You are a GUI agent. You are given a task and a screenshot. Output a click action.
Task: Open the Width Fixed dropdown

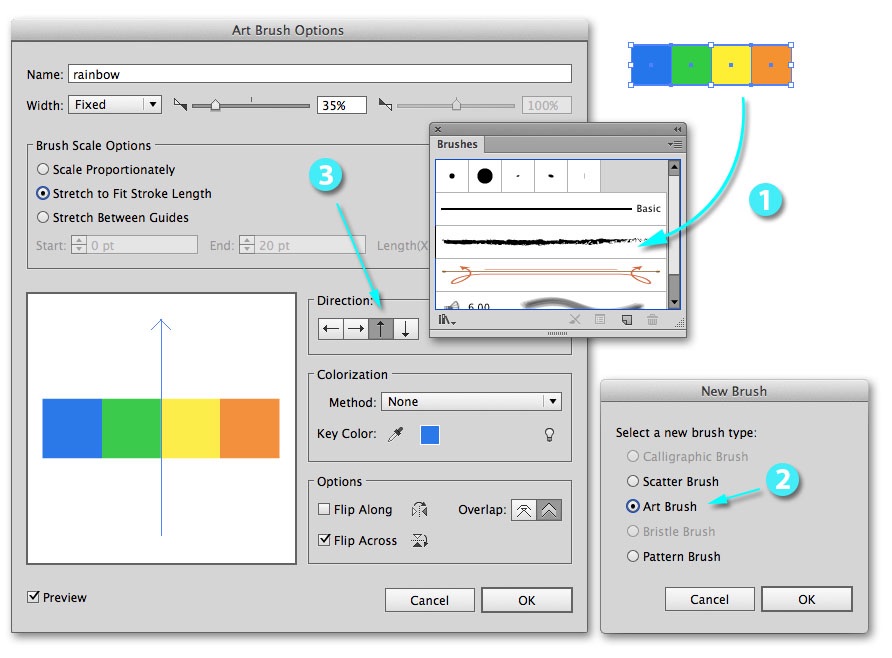coord(114,105)
